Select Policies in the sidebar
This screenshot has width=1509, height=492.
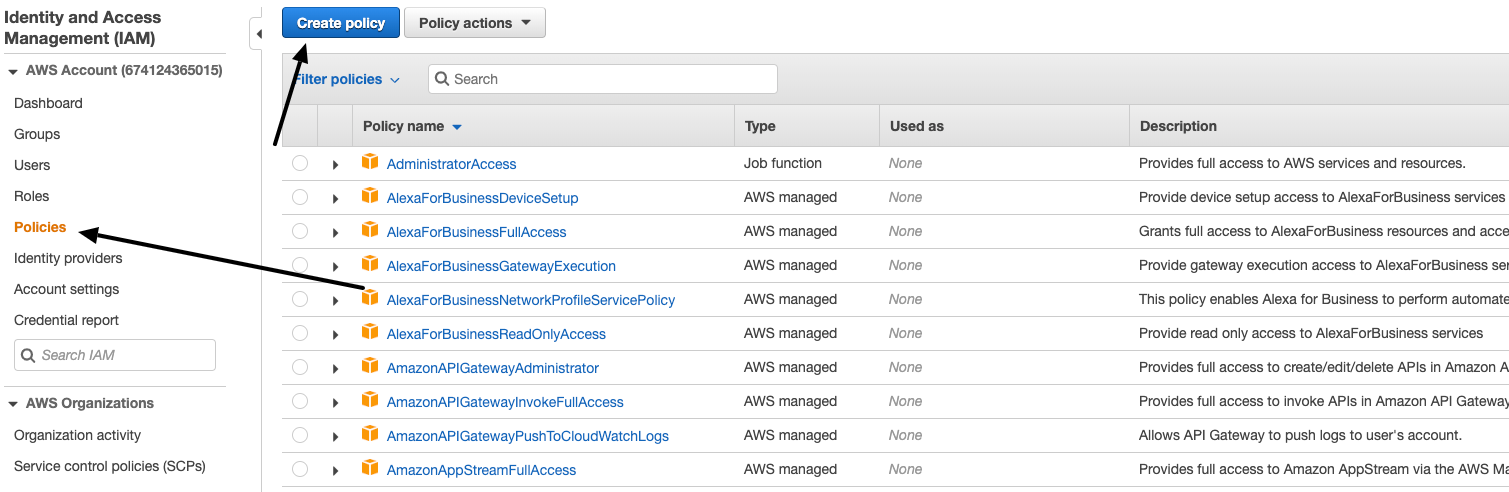(40, 227)
